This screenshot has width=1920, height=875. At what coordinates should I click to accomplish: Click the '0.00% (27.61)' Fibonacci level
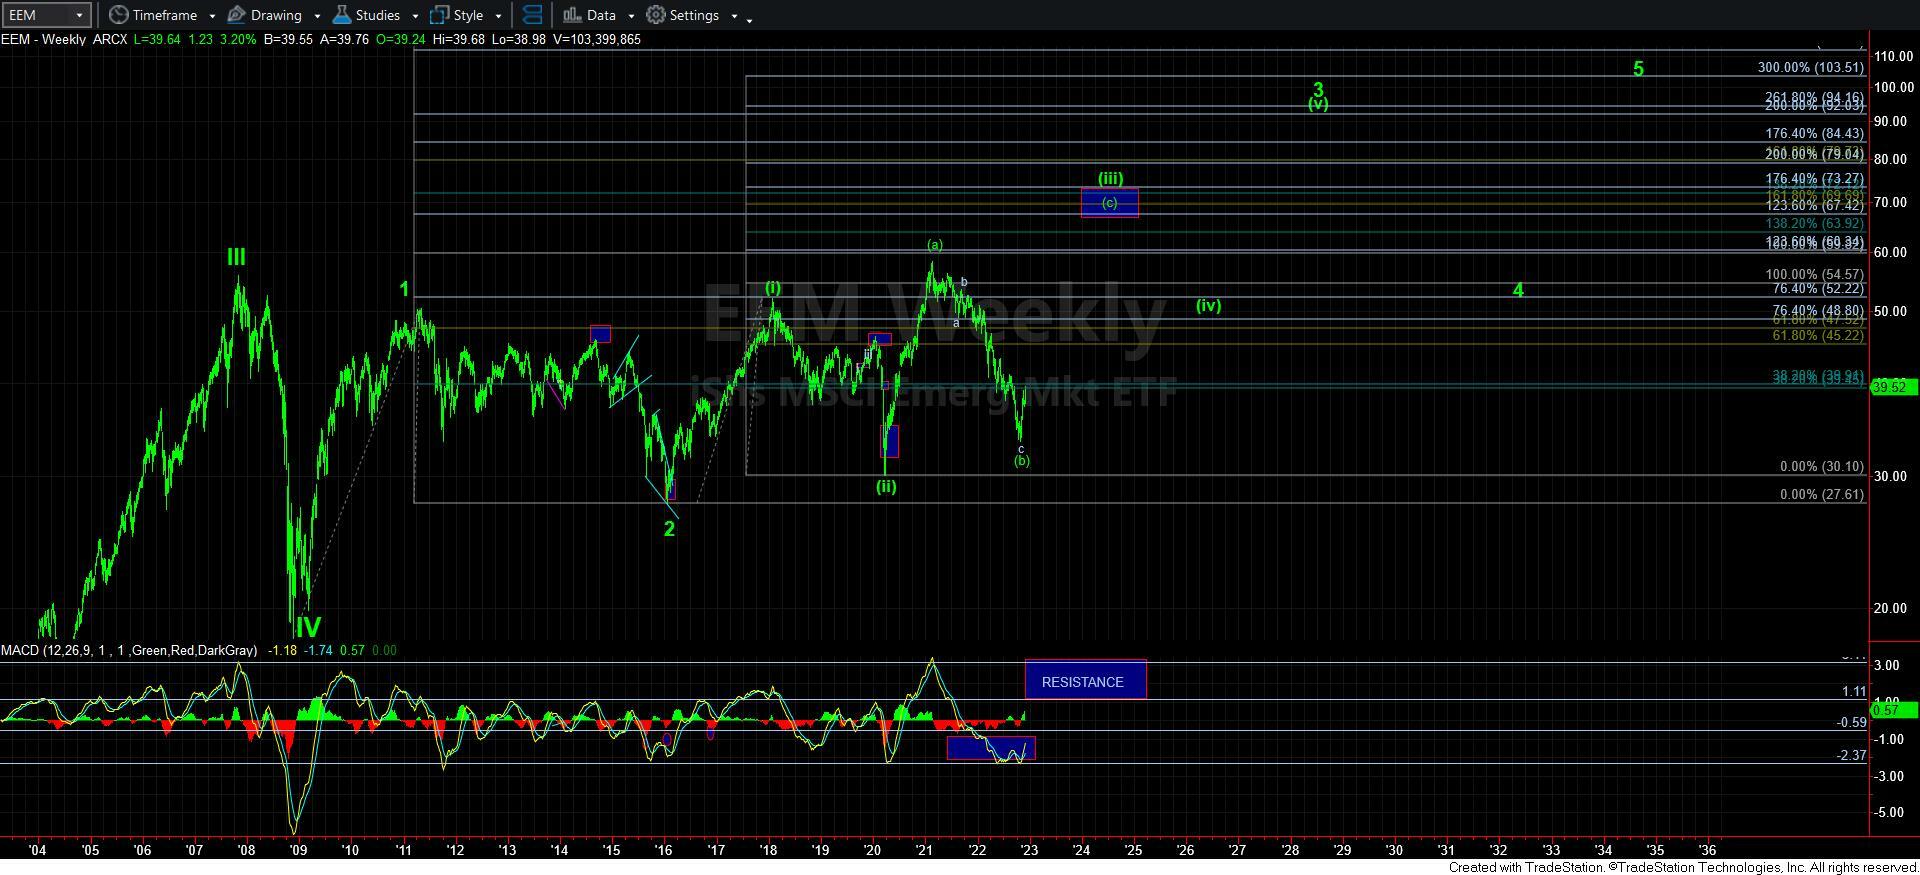point(1822,495)
